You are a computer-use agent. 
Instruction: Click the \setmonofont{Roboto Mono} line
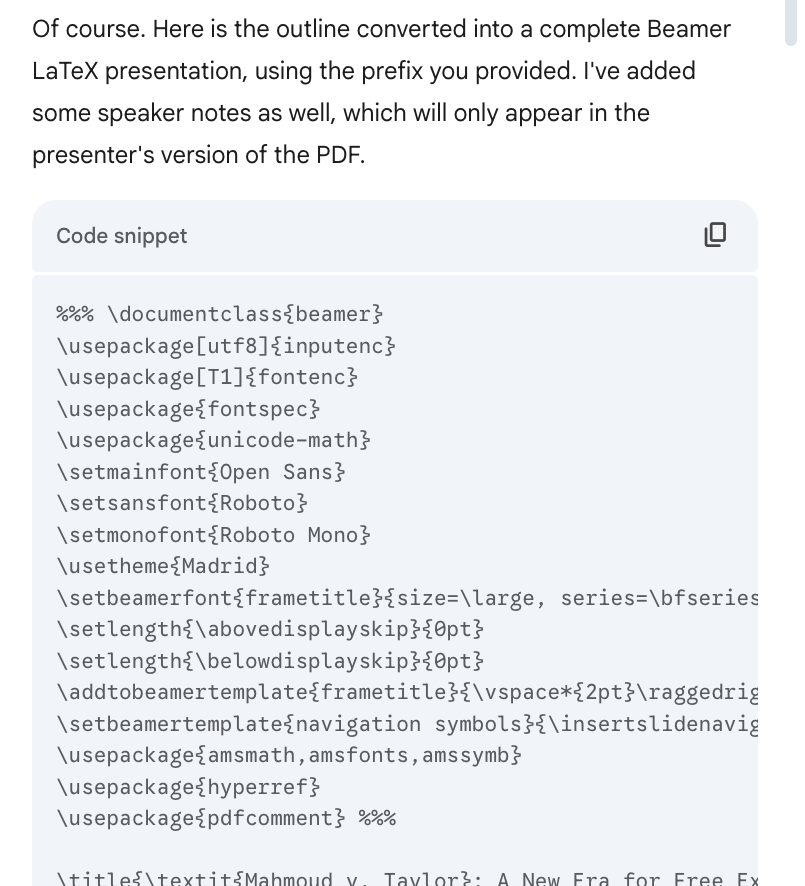[x=213, y=535]
